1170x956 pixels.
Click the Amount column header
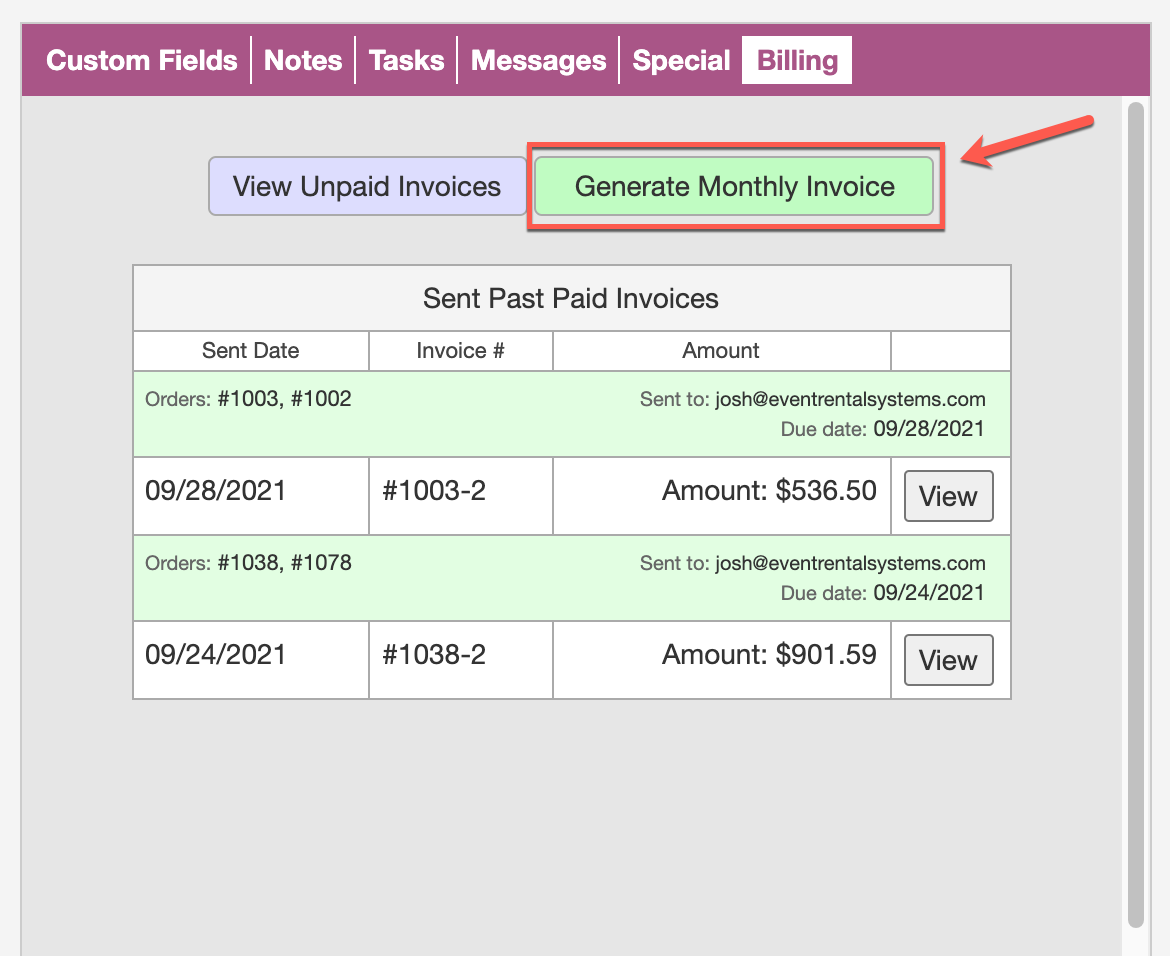click(721, 351)
